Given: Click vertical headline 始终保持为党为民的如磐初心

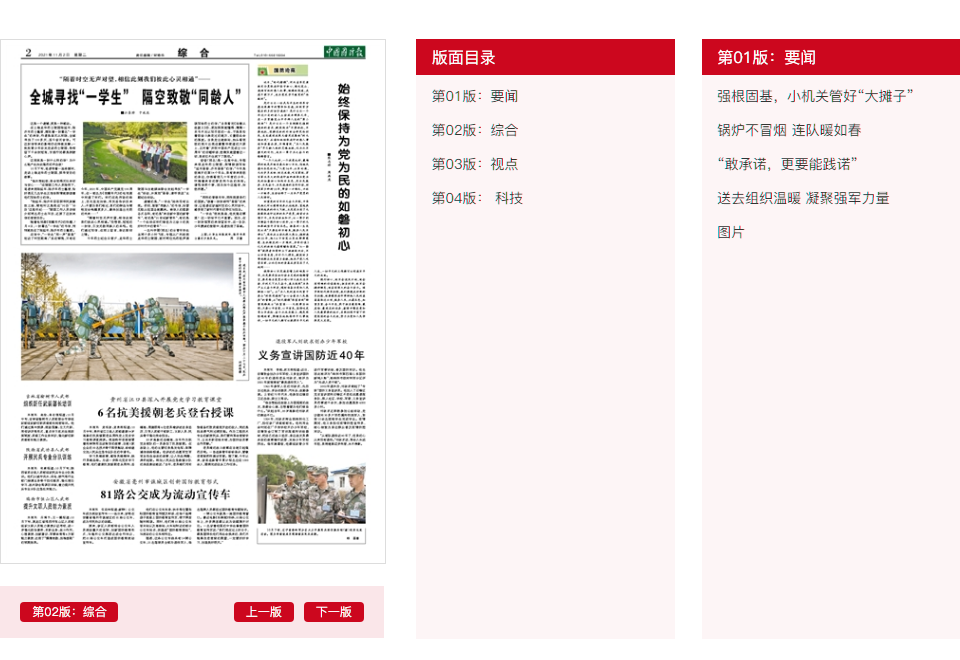Looking at the screenshot, I should pyautogui.click(x=343, y=167).
